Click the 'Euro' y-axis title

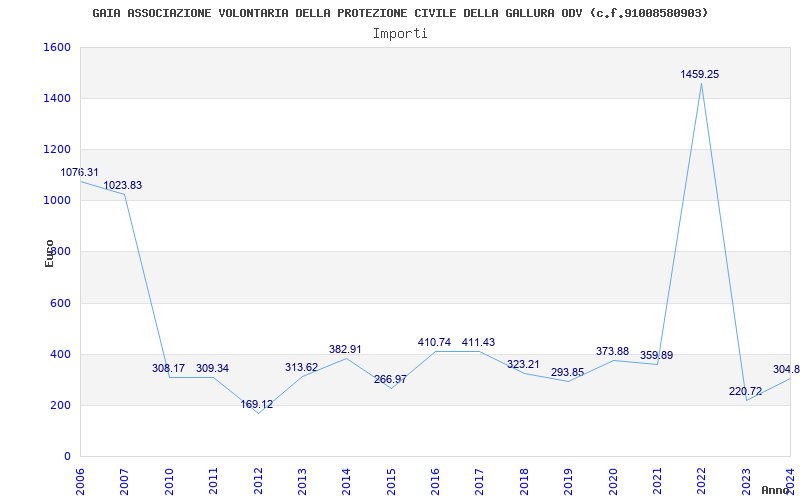pos(49,254)
